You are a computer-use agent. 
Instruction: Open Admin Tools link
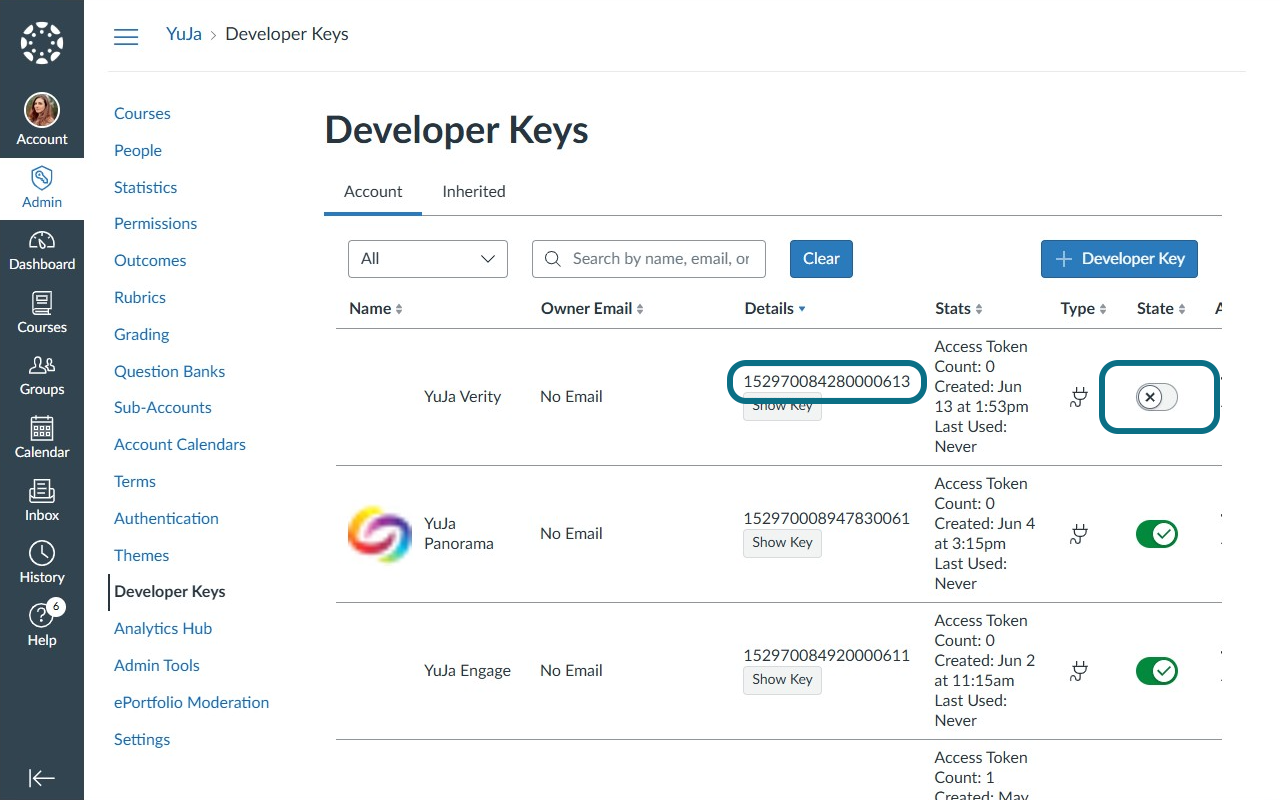click(157, 666)
